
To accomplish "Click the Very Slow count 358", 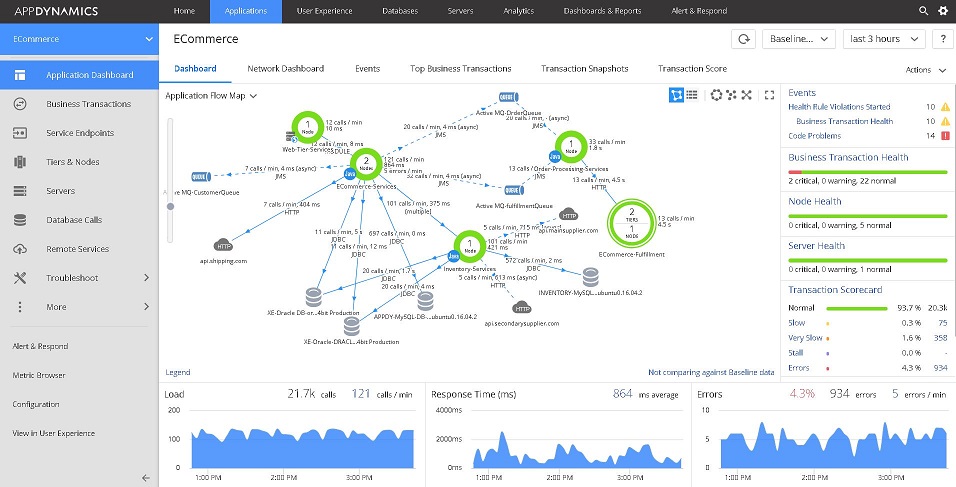I will coord(941,338).
